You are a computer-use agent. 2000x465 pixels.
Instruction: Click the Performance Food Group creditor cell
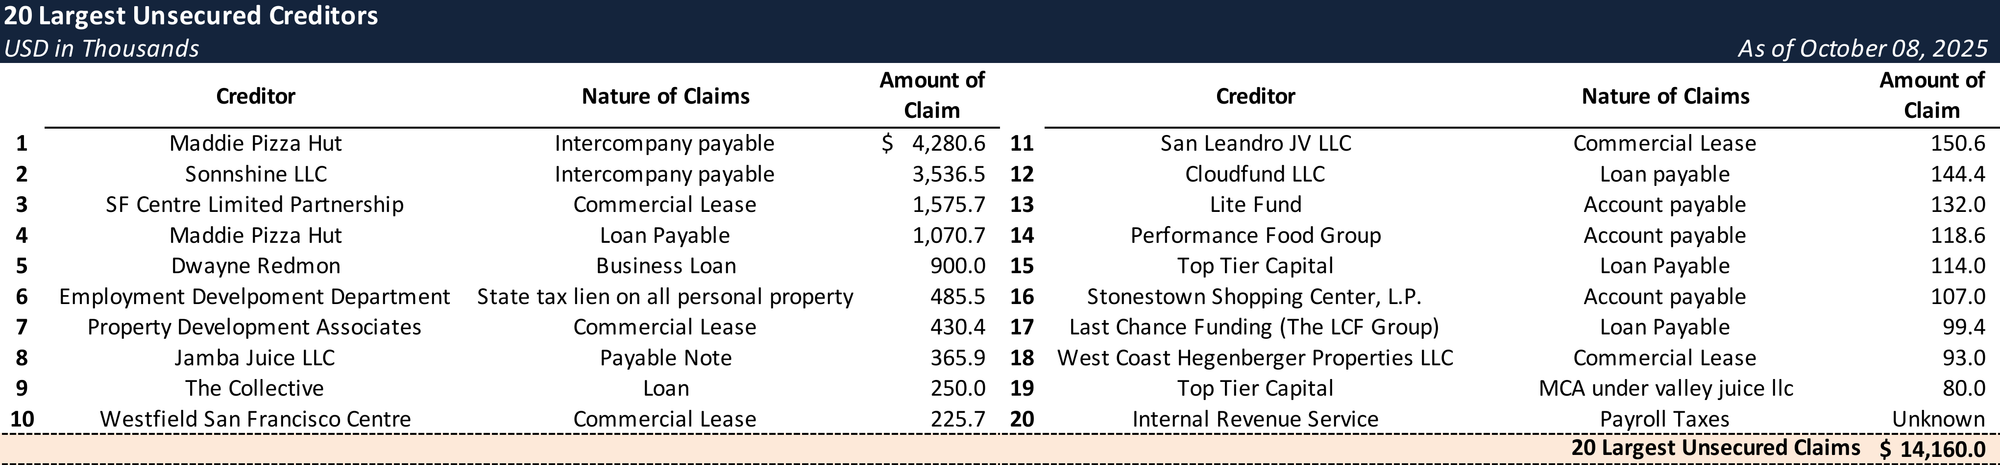pos(1255,236)
